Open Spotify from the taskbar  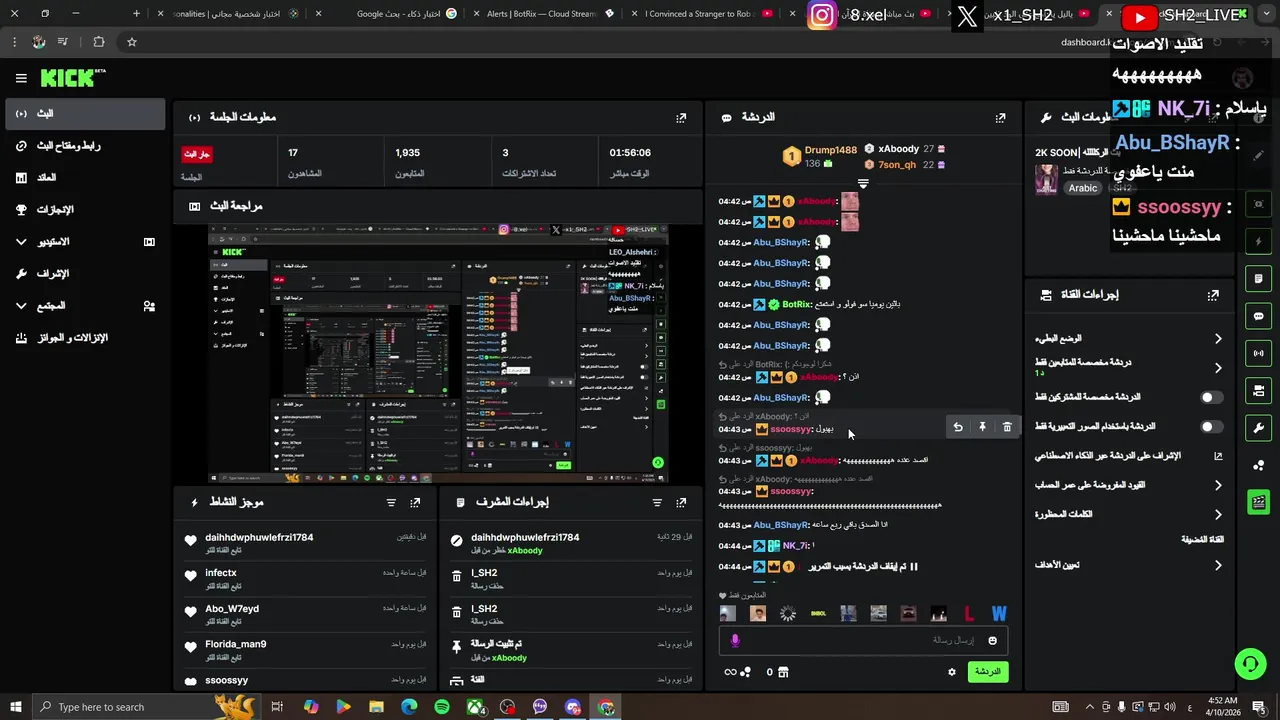click(x=442, y=707)
